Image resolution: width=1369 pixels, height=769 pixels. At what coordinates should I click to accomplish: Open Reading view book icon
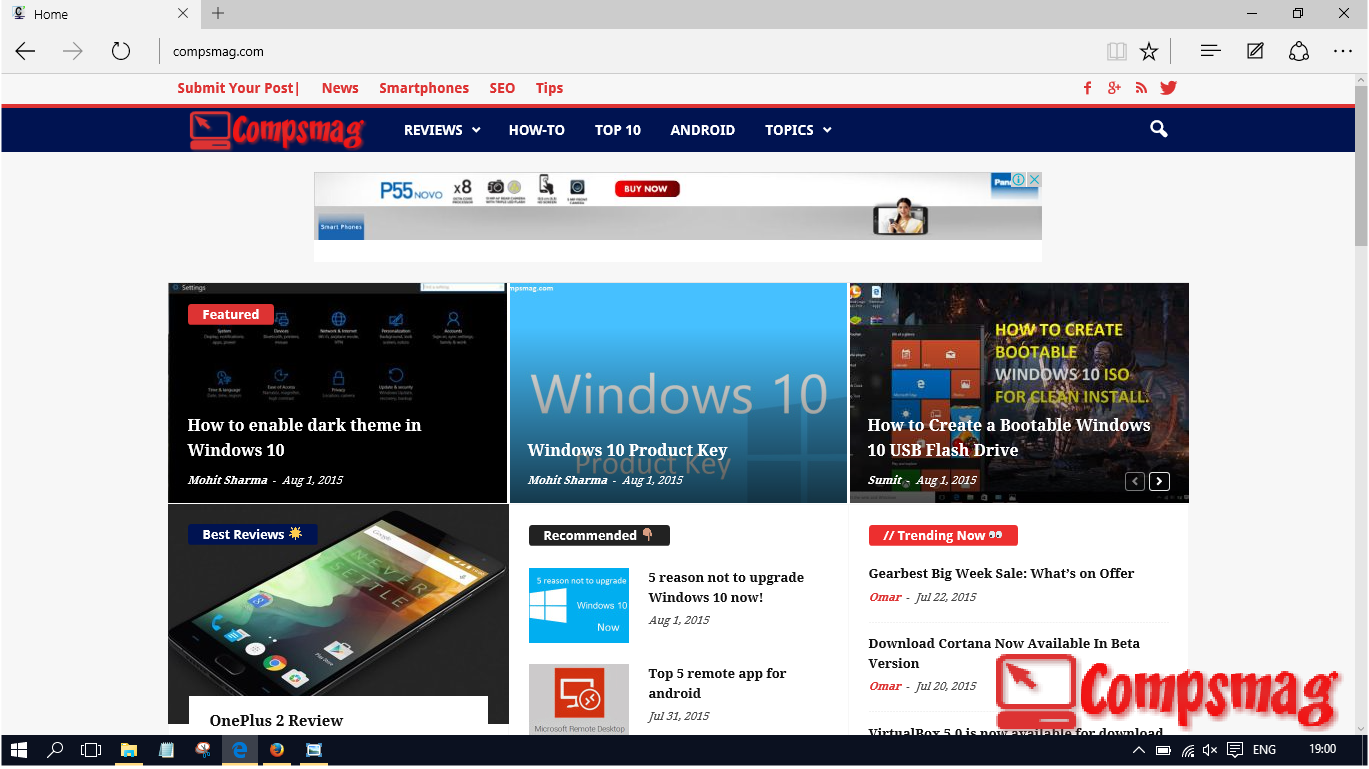point(1117,51)
